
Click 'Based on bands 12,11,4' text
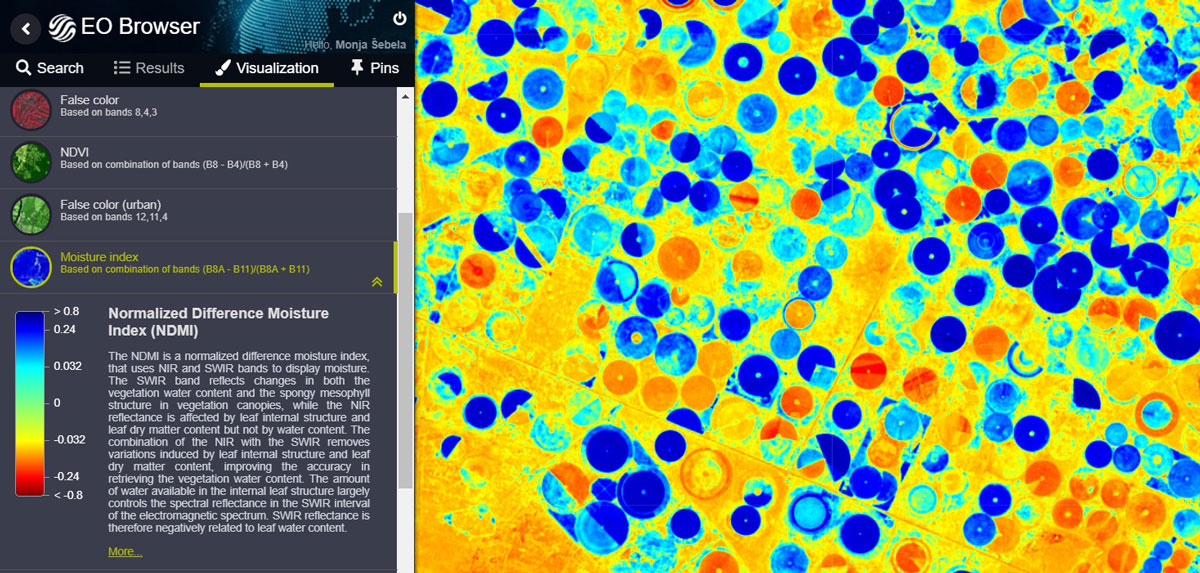[113, 217]
